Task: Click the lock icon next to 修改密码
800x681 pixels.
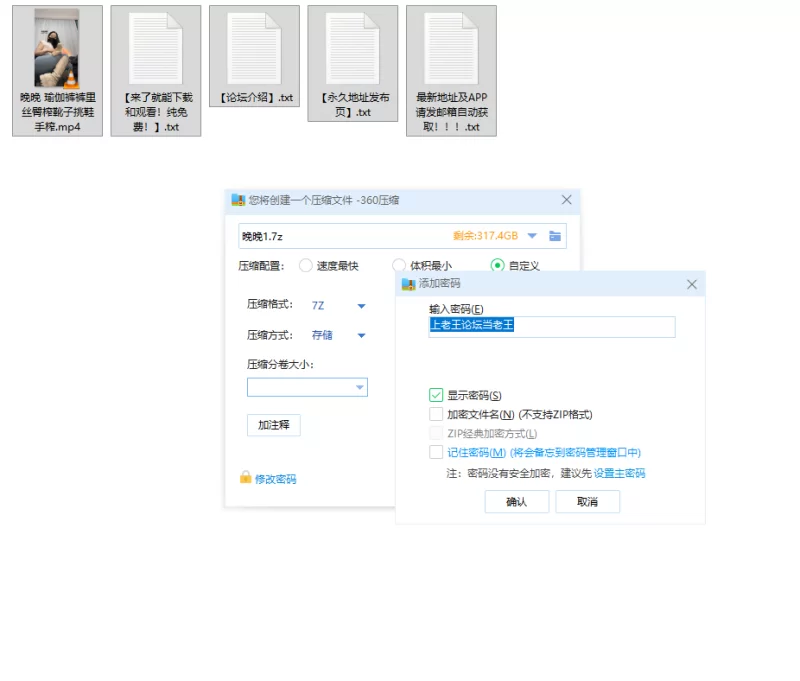Action: pyautogui.click(x=245, y=478)
